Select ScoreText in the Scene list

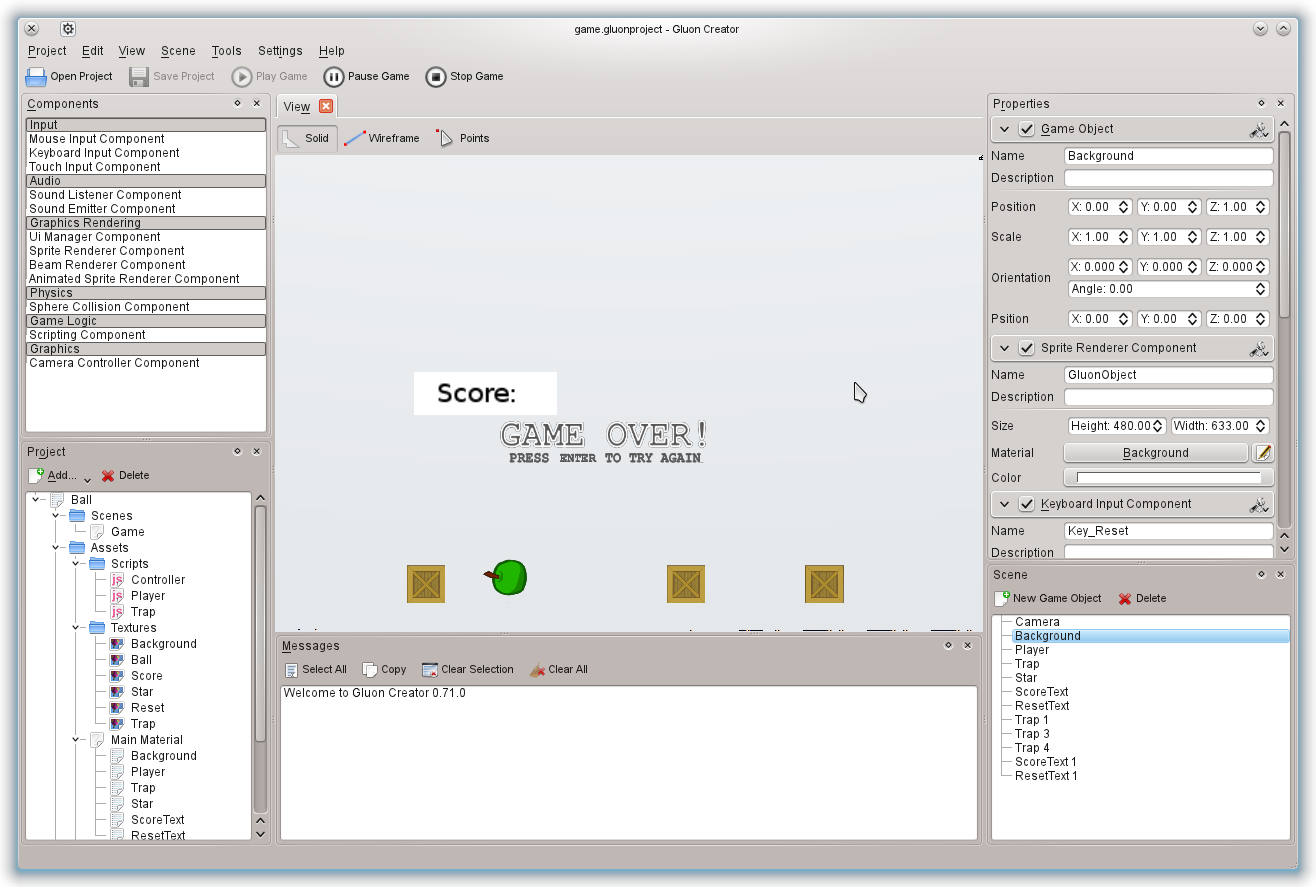(x=1042, y=692)
